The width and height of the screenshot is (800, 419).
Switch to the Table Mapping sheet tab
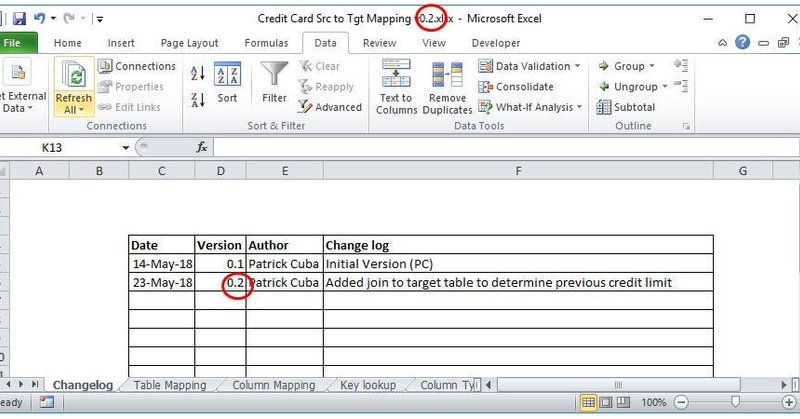pos(170,385)
